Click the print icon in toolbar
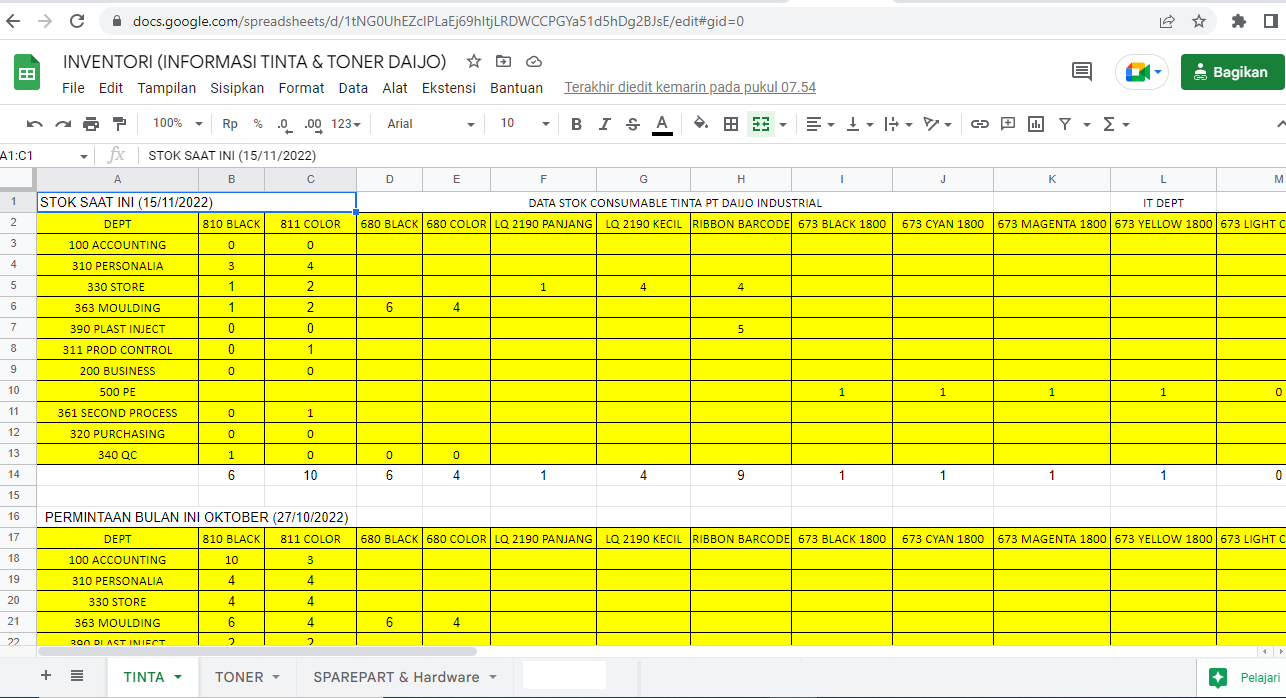This screenshot has height=698, width=1286. (x=91, y=124)
